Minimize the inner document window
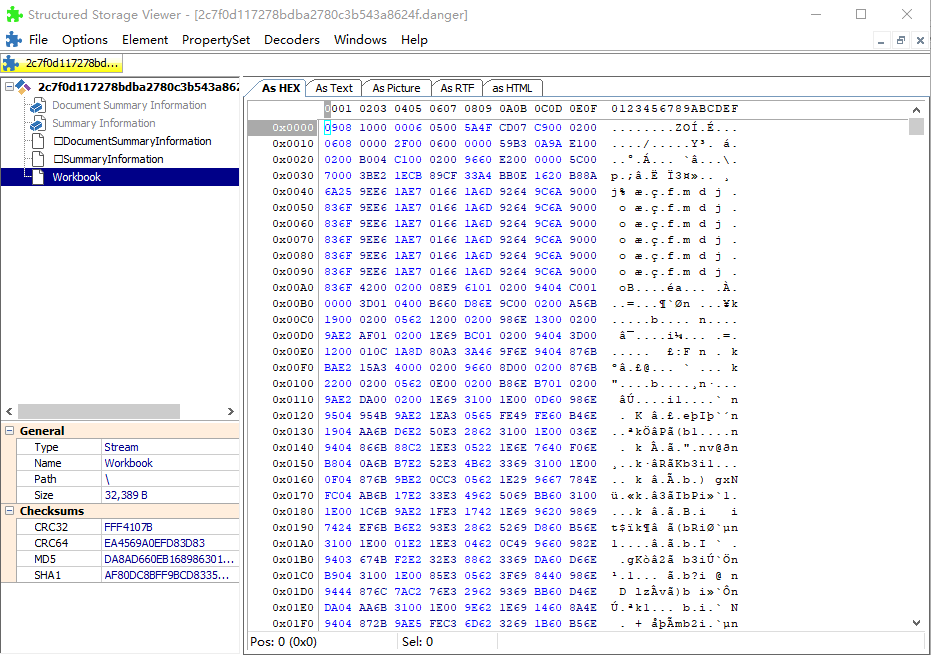931x655 pixels. point(881,40)
